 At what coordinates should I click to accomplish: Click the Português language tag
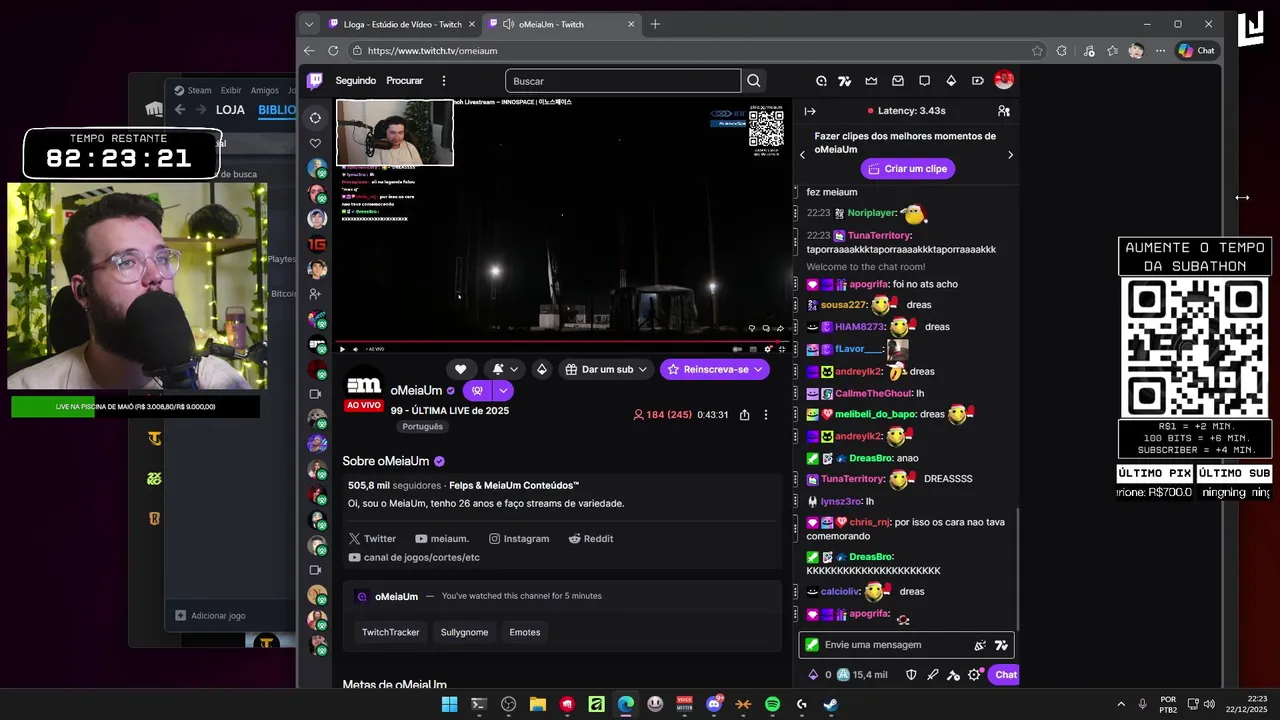[422, 427]
